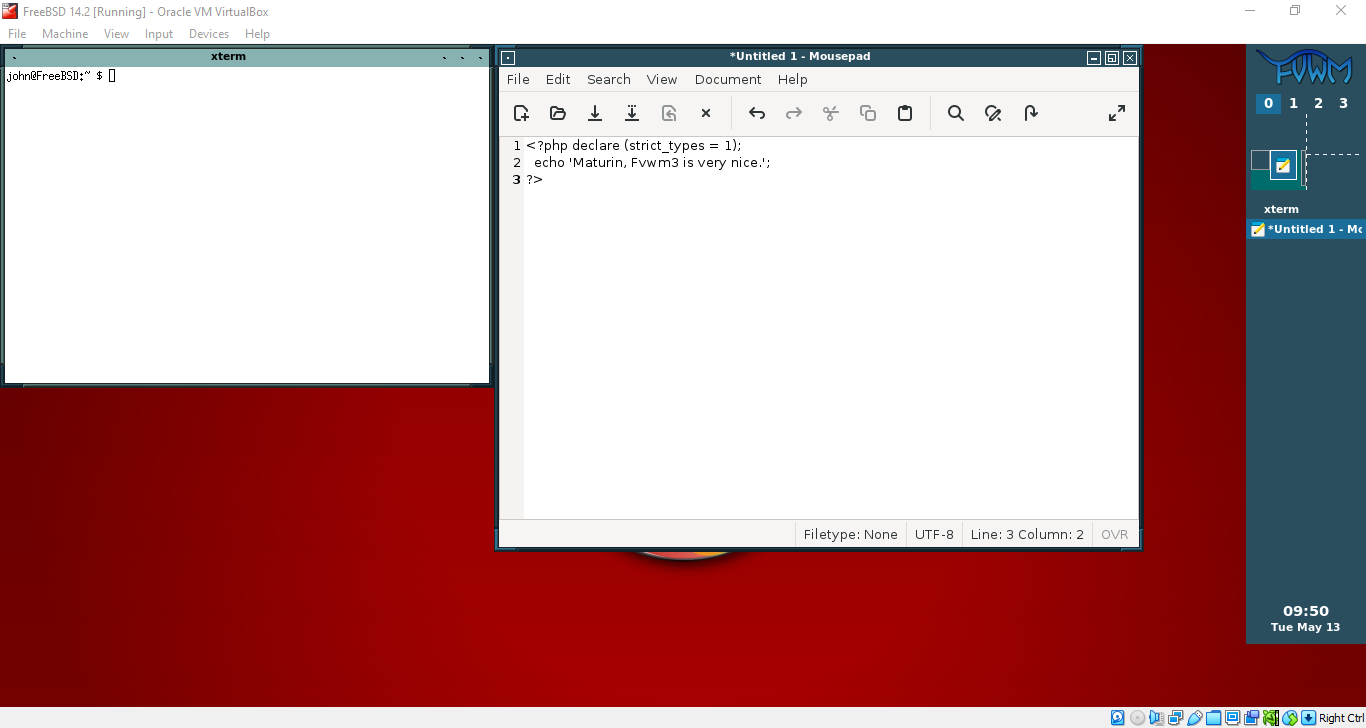Open the Go to Line icon

1031,114
